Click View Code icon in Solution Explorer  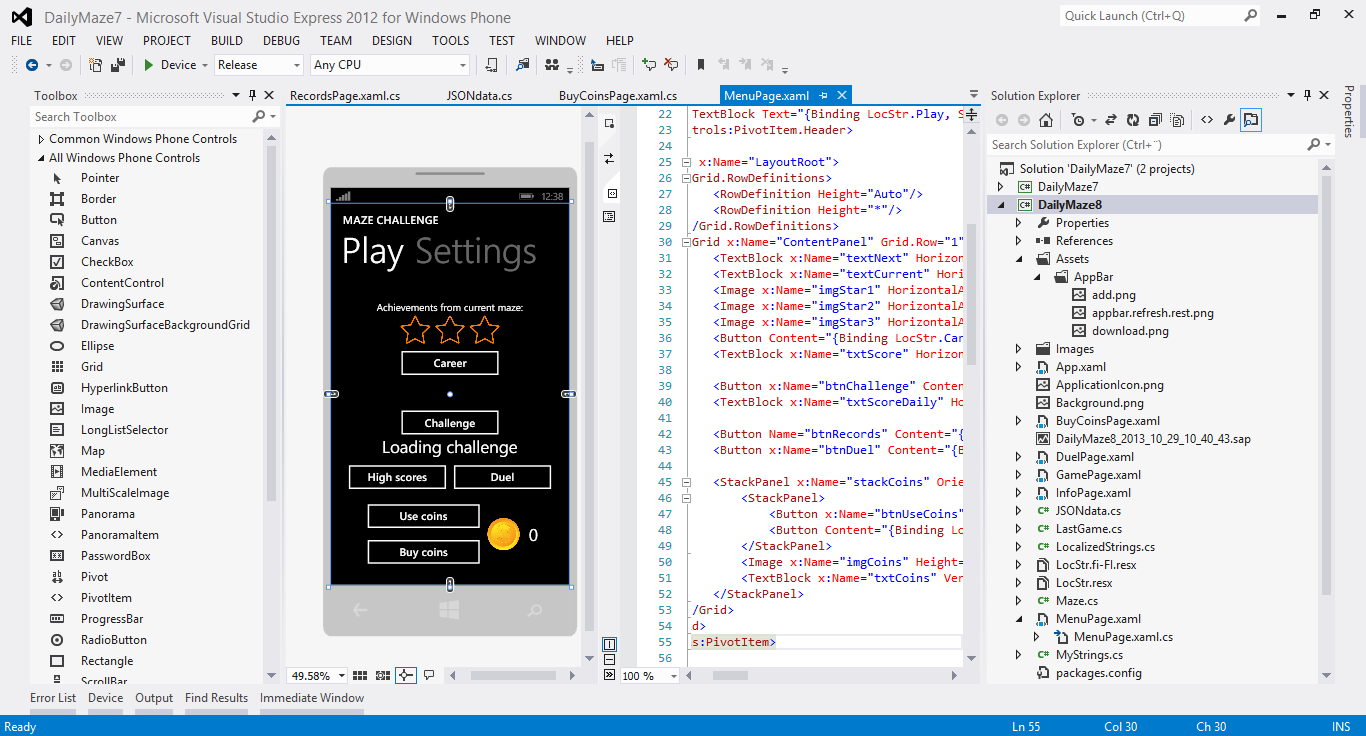(x=1207, y=120)
